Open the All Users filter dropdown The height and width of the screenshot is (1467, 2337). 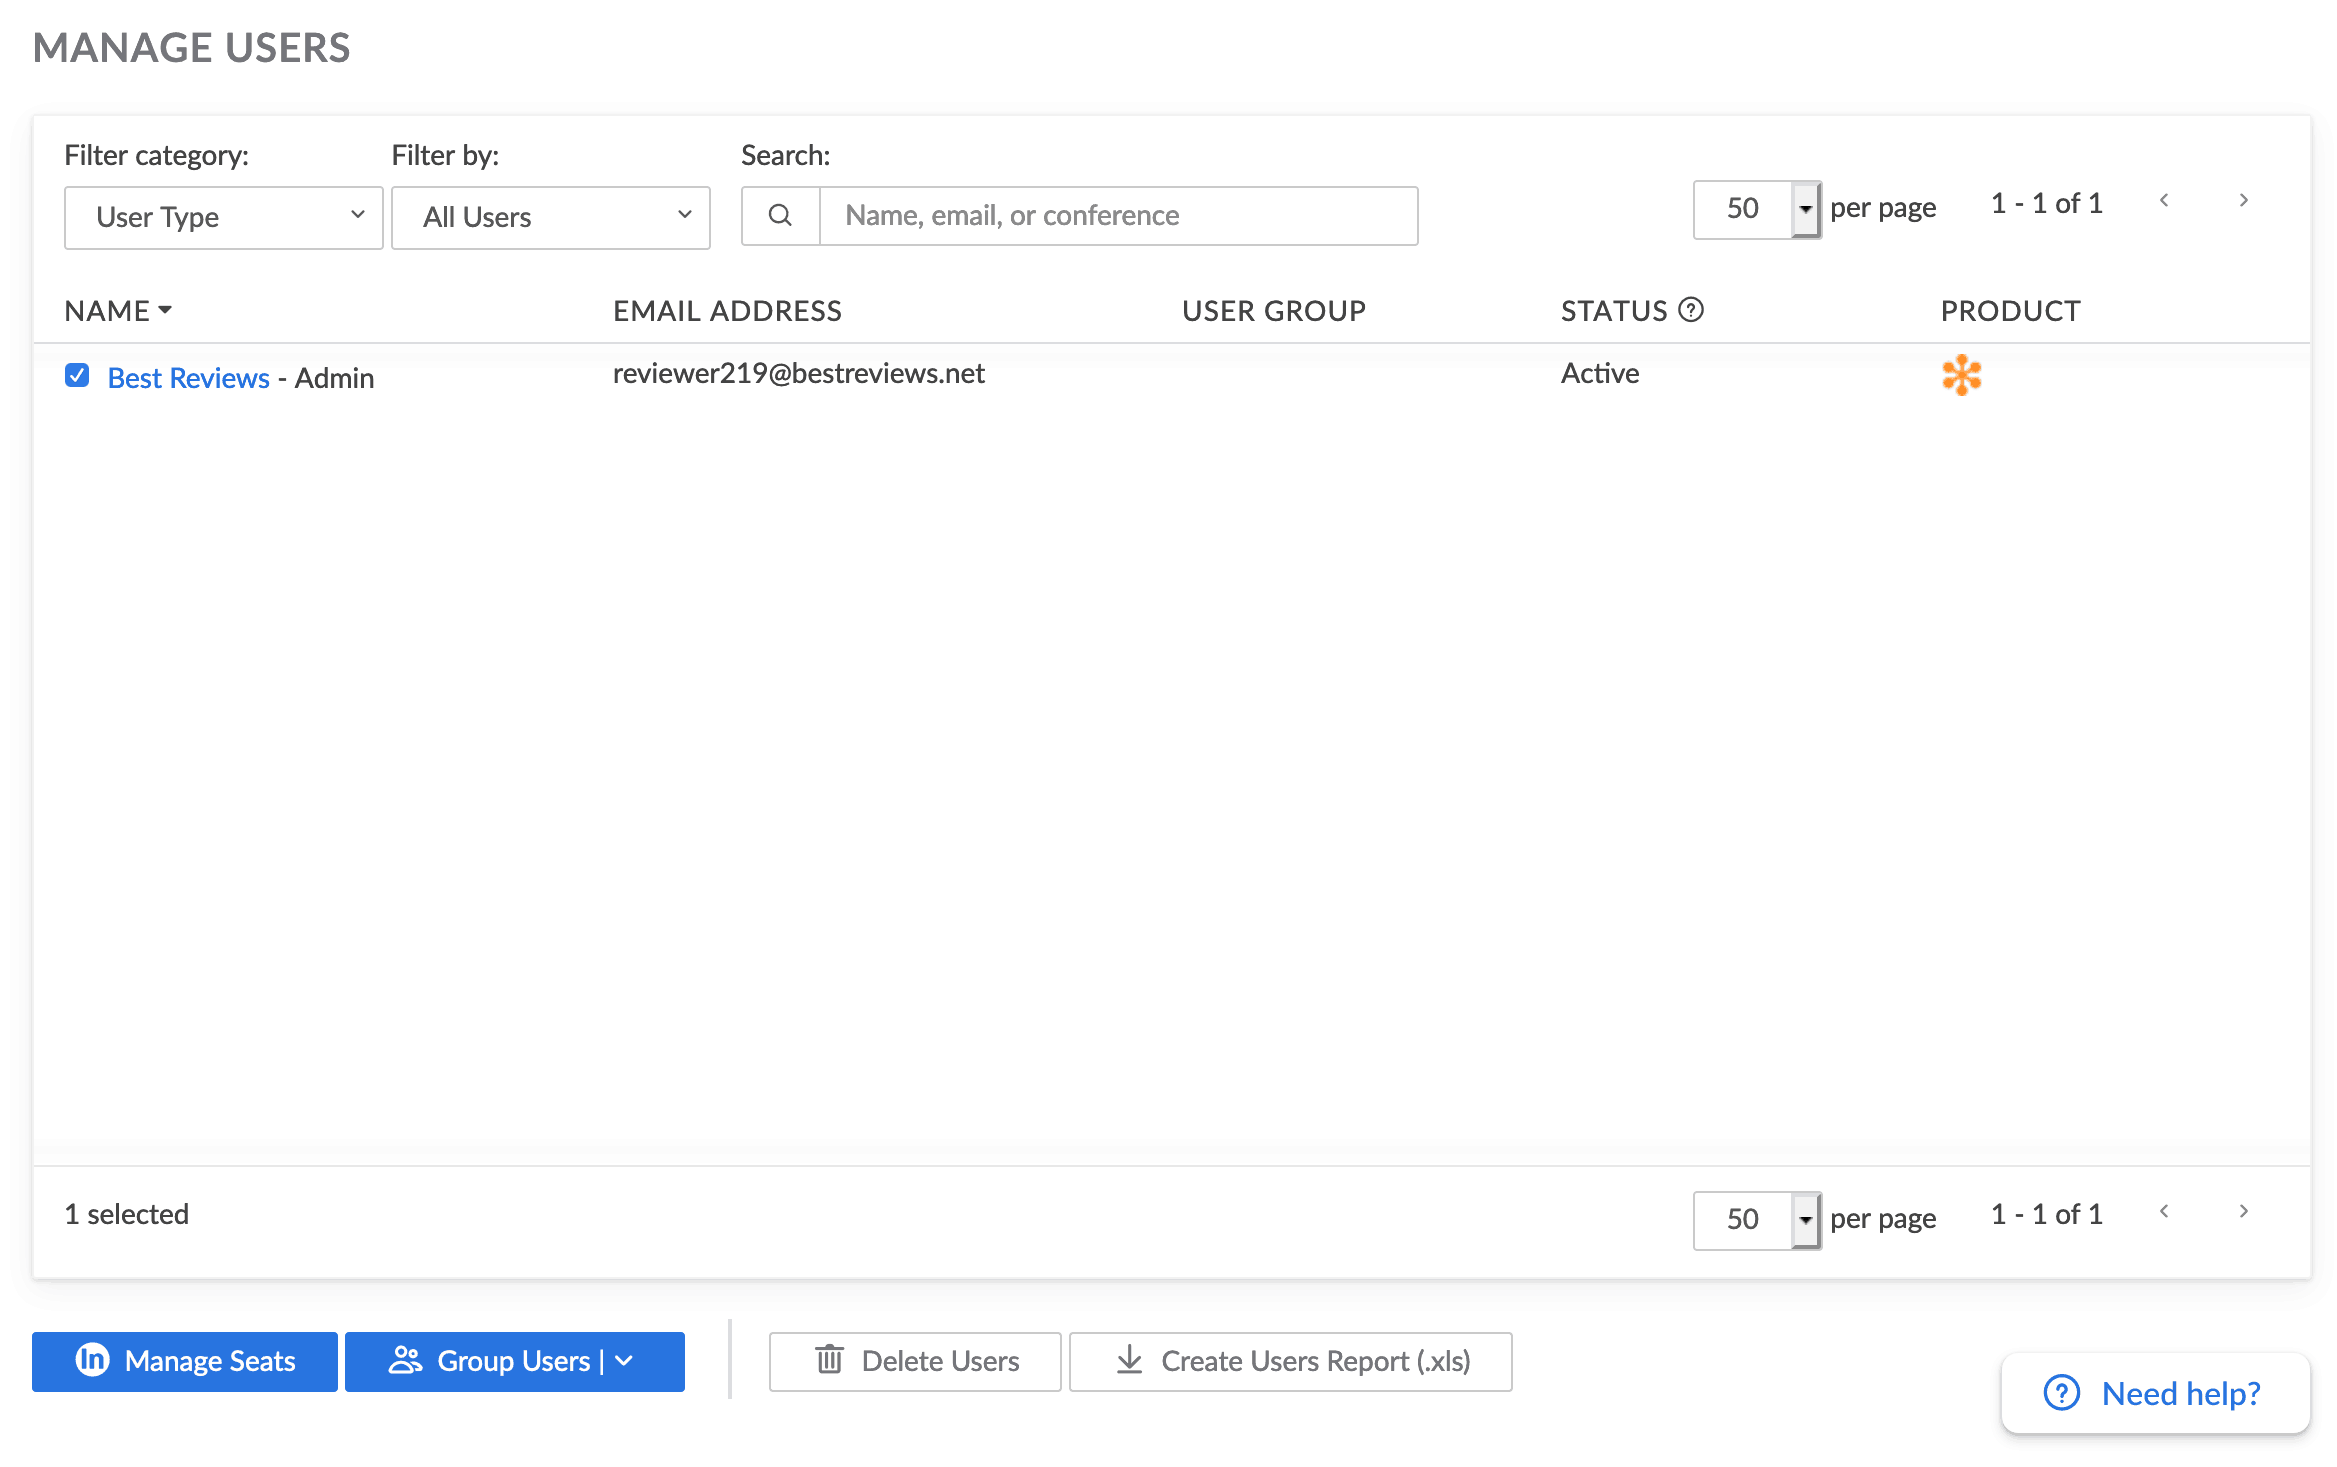point(549,217)
